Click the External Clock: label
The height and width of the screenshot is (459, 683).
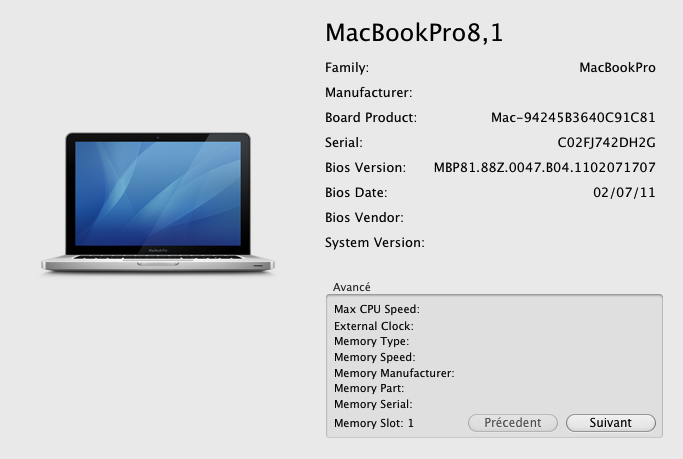[x=374, y=326]
